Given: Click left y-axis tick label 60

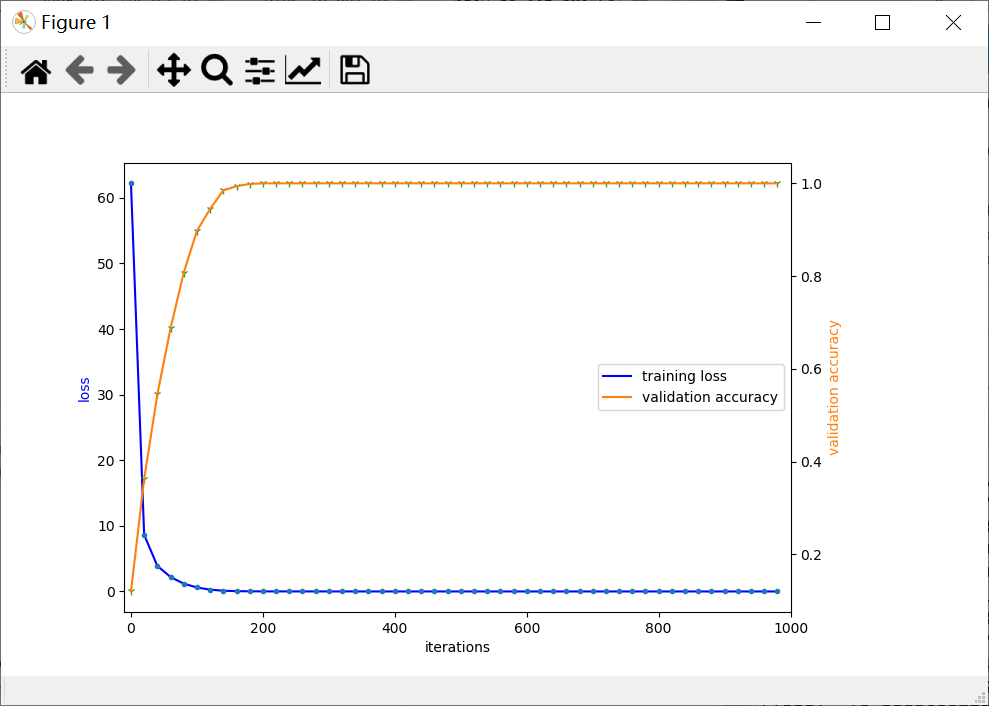Looking at the screenshot, I should pos(107,198).
